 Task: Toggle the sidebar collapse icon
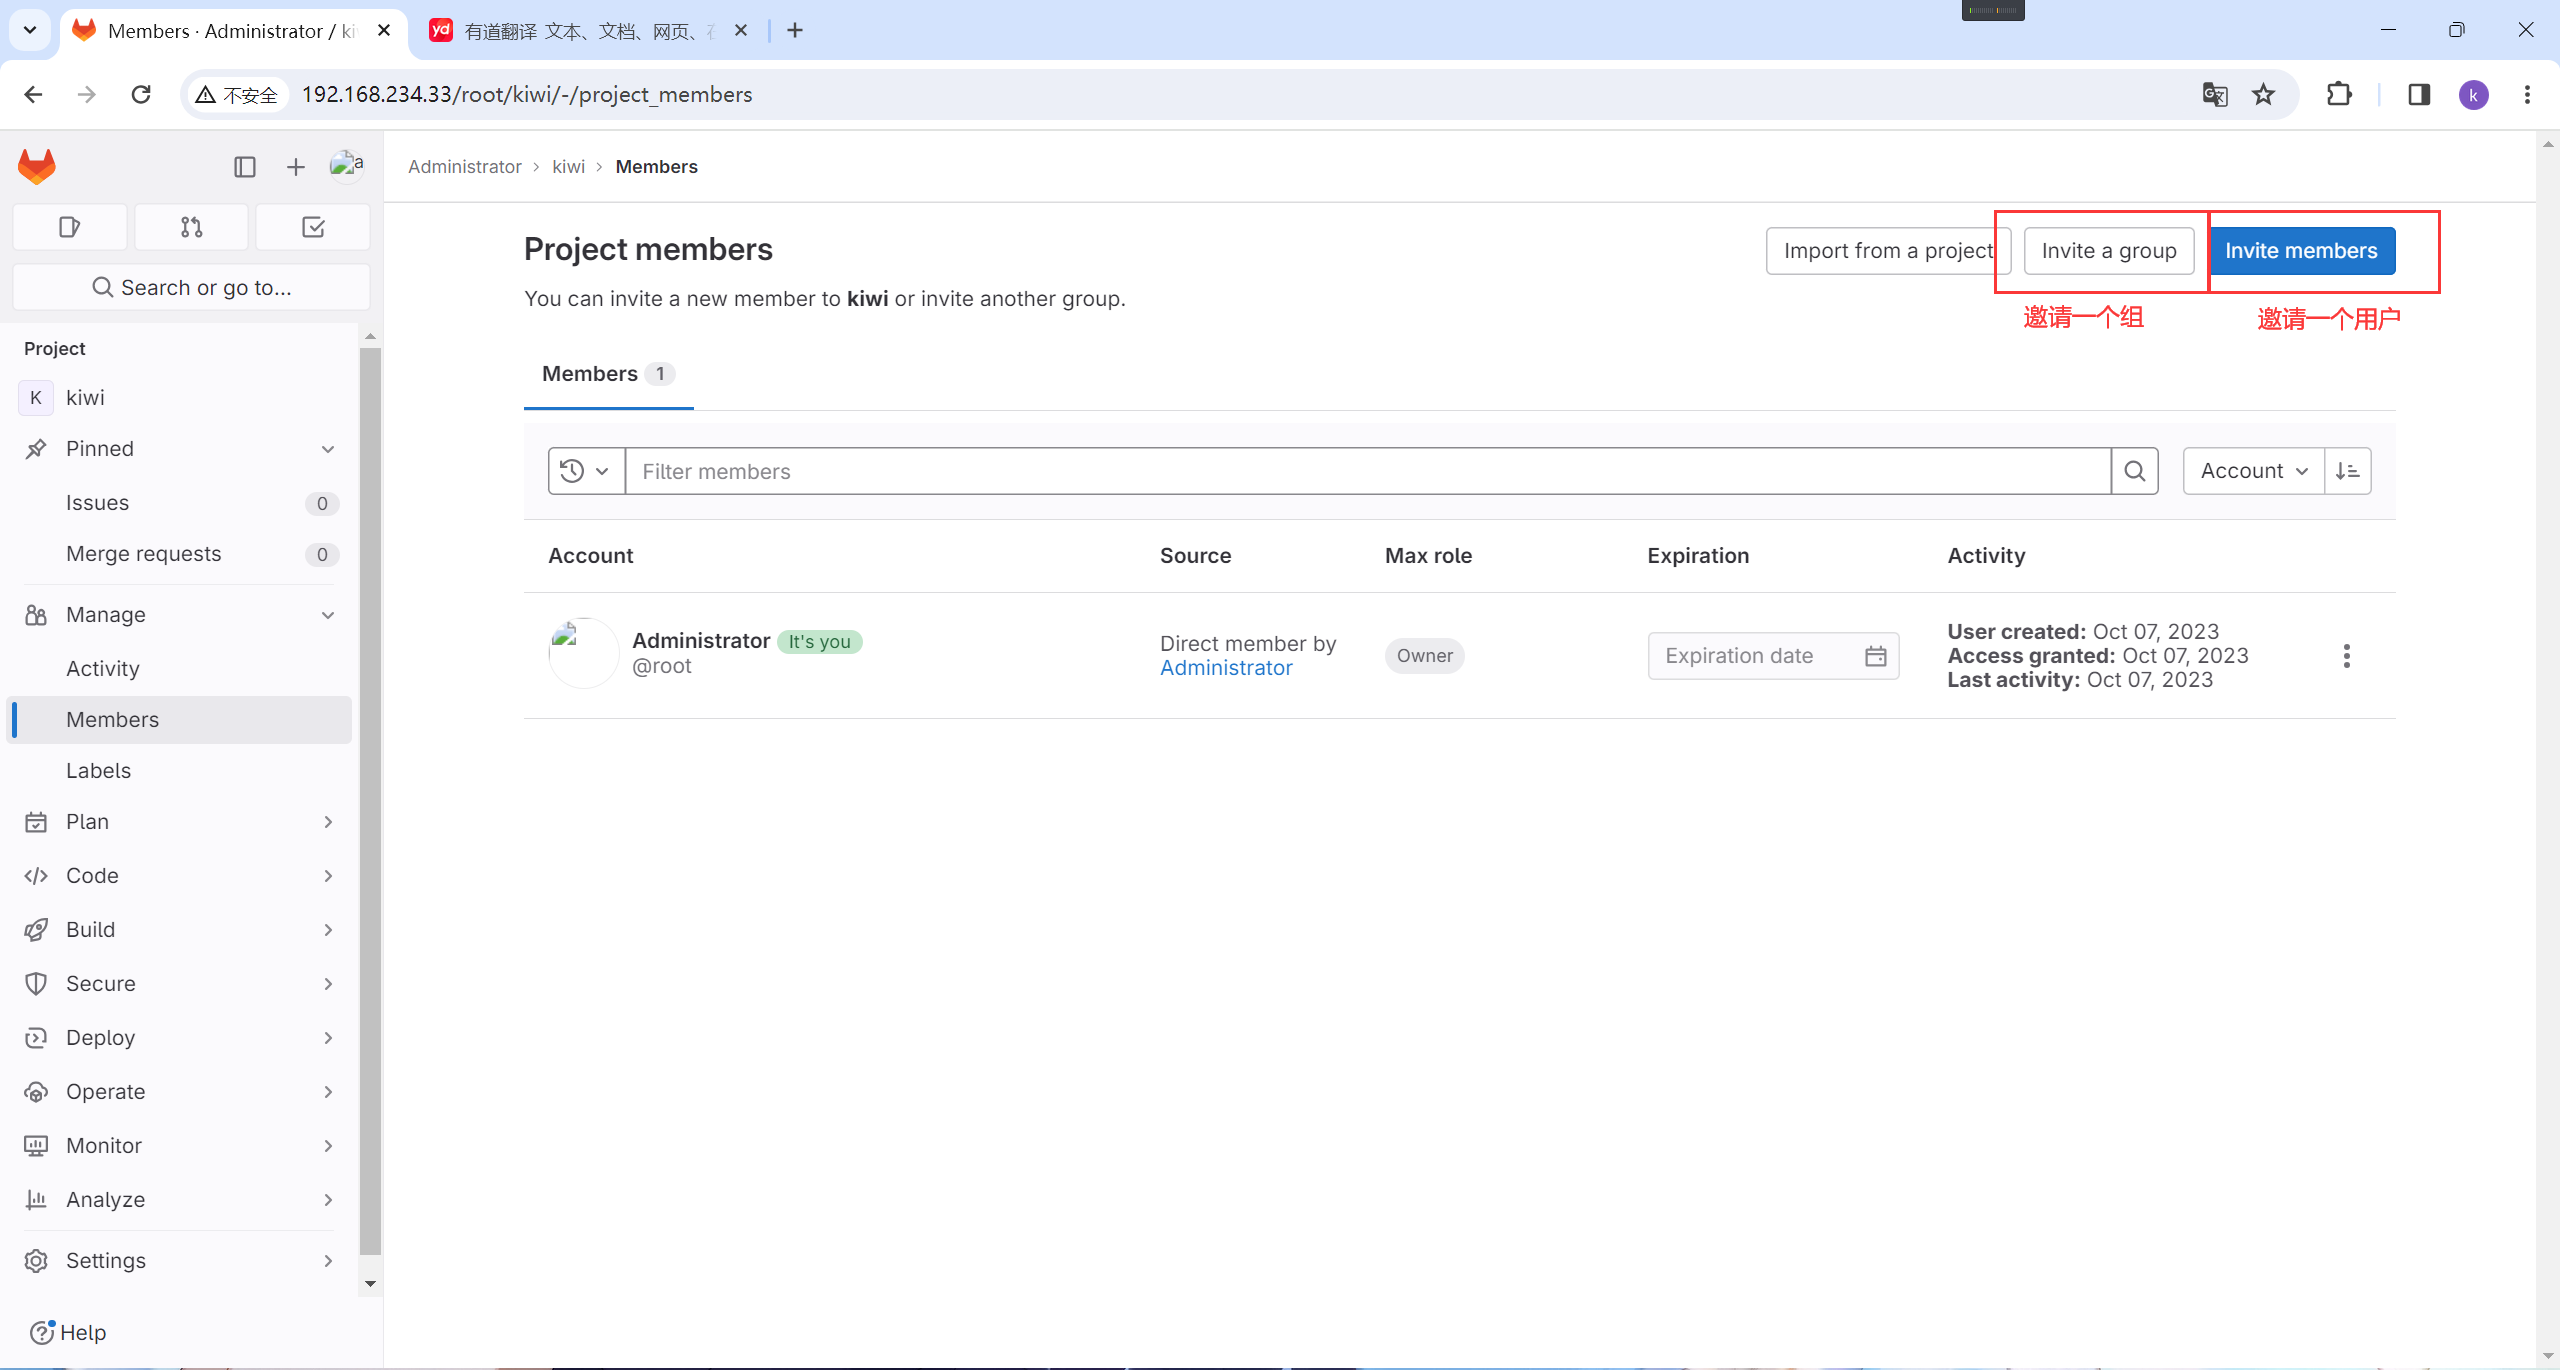[244, 167]
